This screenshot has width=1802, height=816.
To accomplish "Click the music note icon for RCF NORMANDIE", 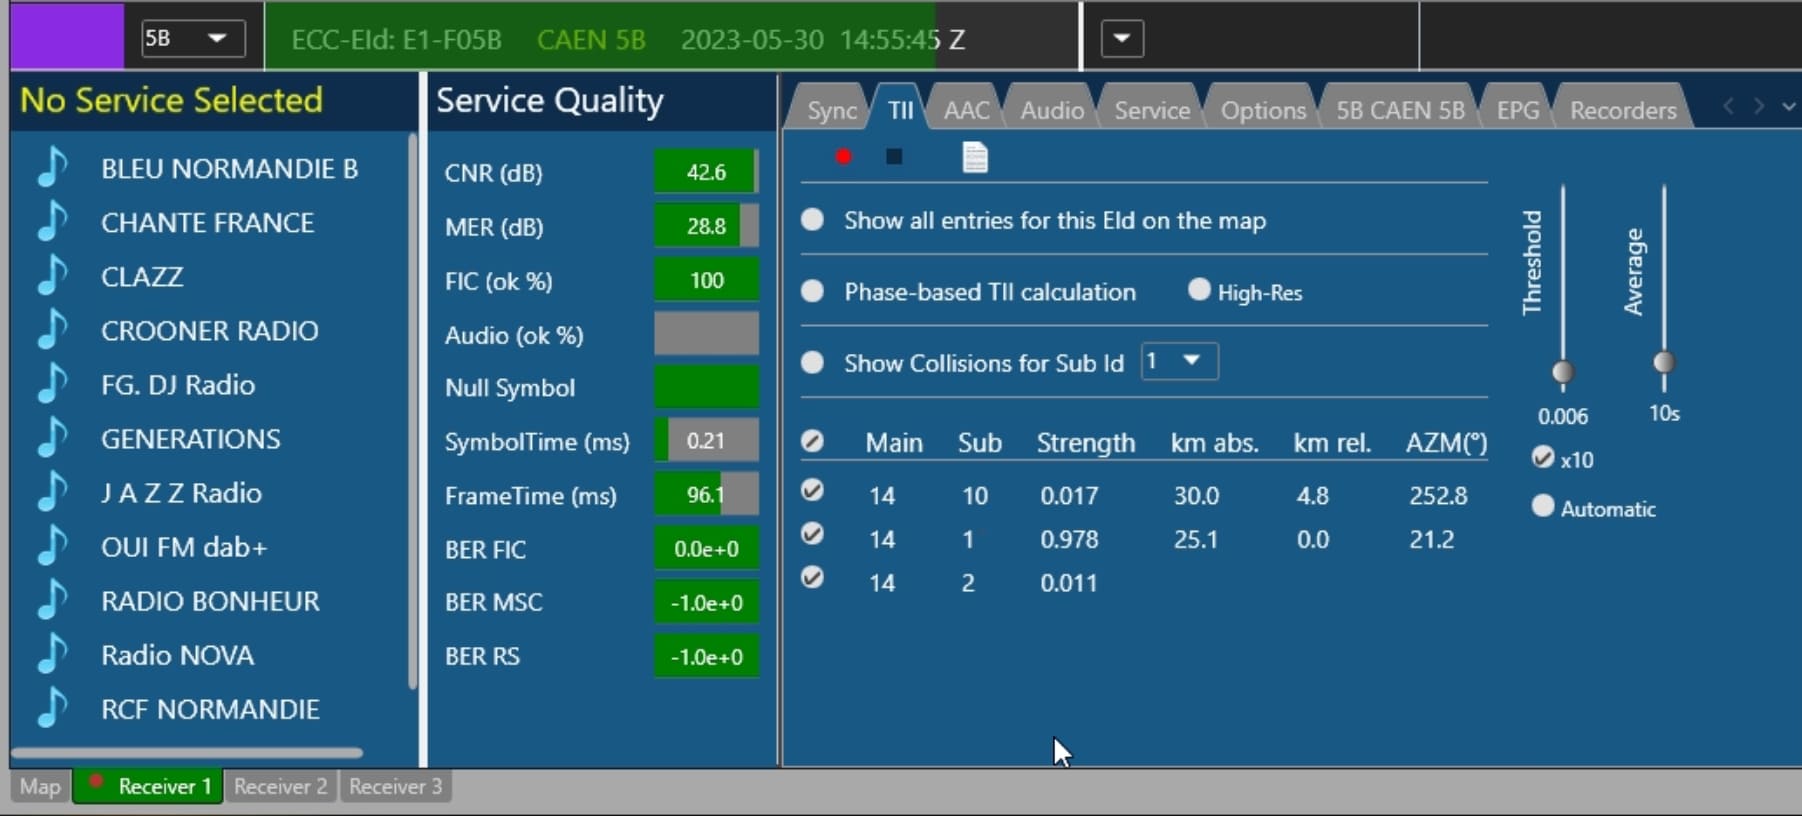I will 52,708.
